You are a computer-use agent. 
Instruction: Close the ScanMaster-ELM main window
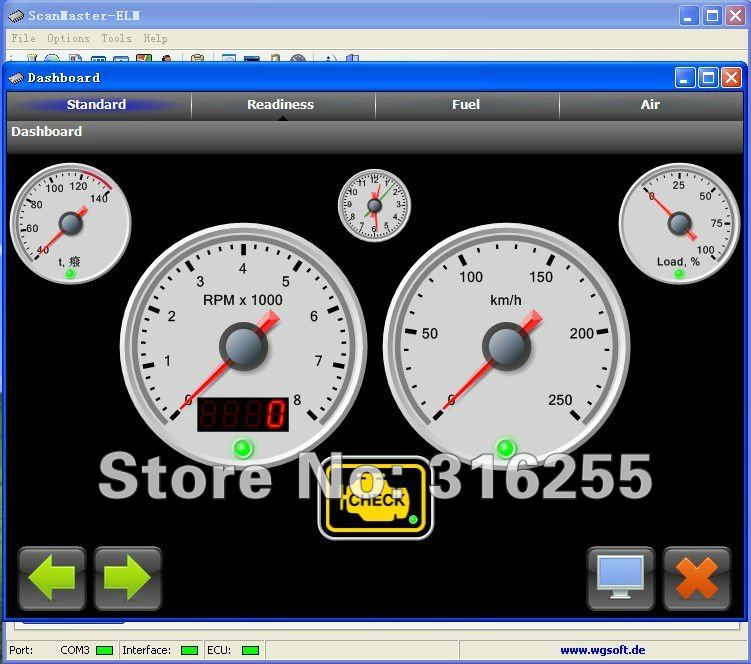point(736,16)
